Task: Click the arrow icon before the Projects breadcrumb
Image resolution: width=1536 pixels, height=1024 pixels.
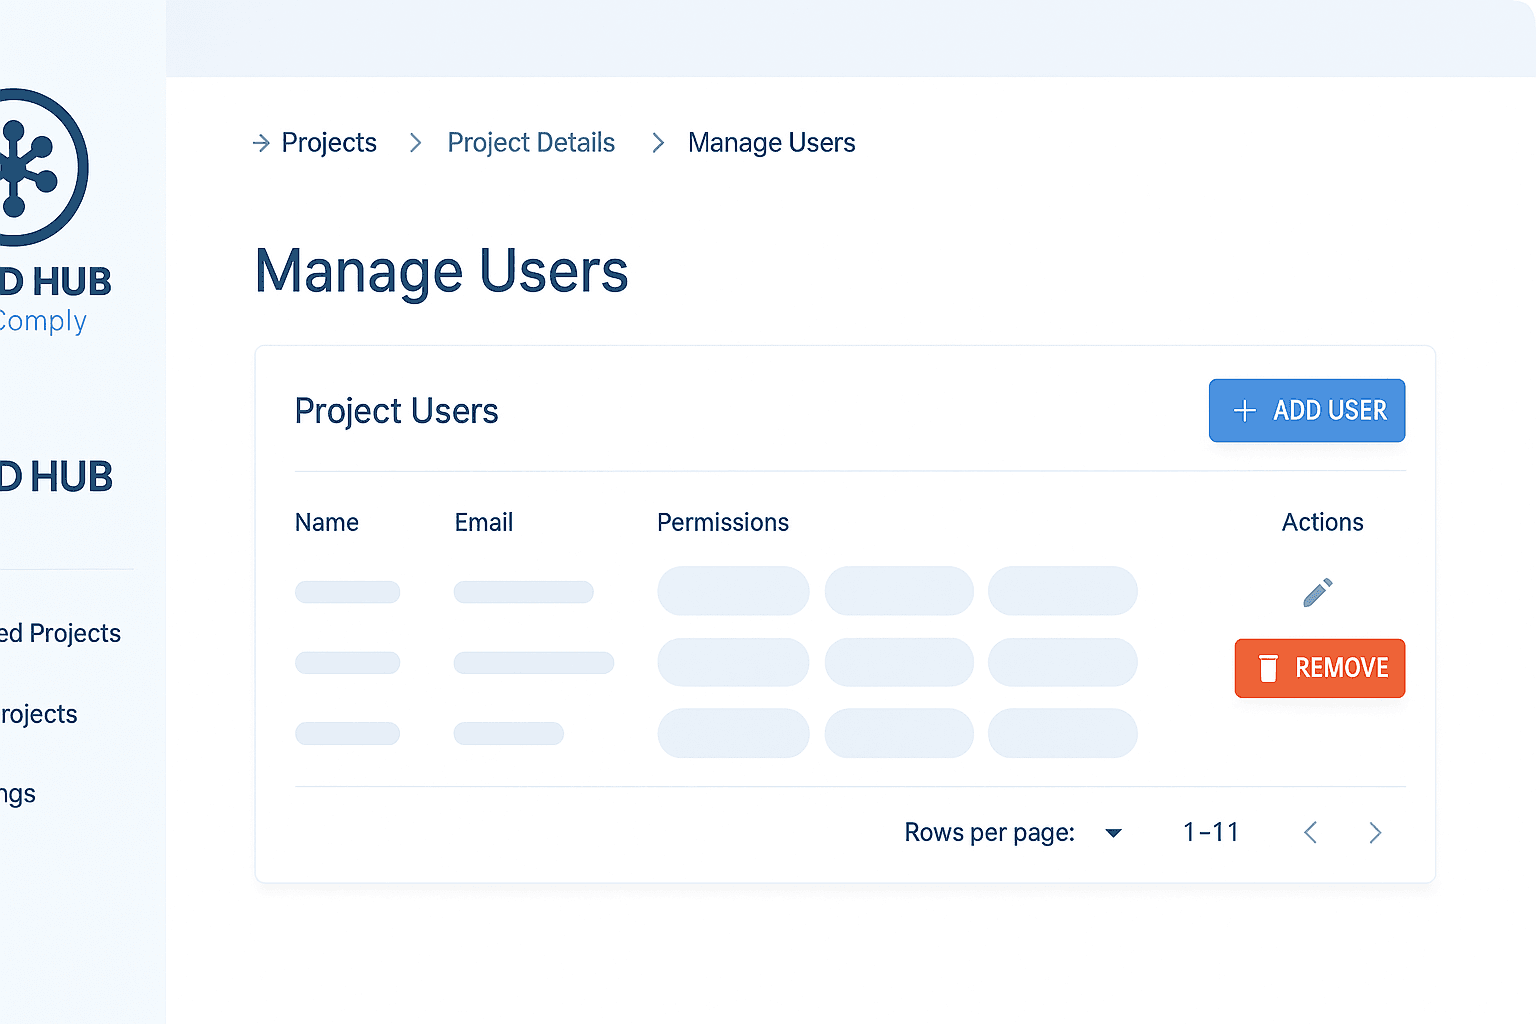Action: 260,143
